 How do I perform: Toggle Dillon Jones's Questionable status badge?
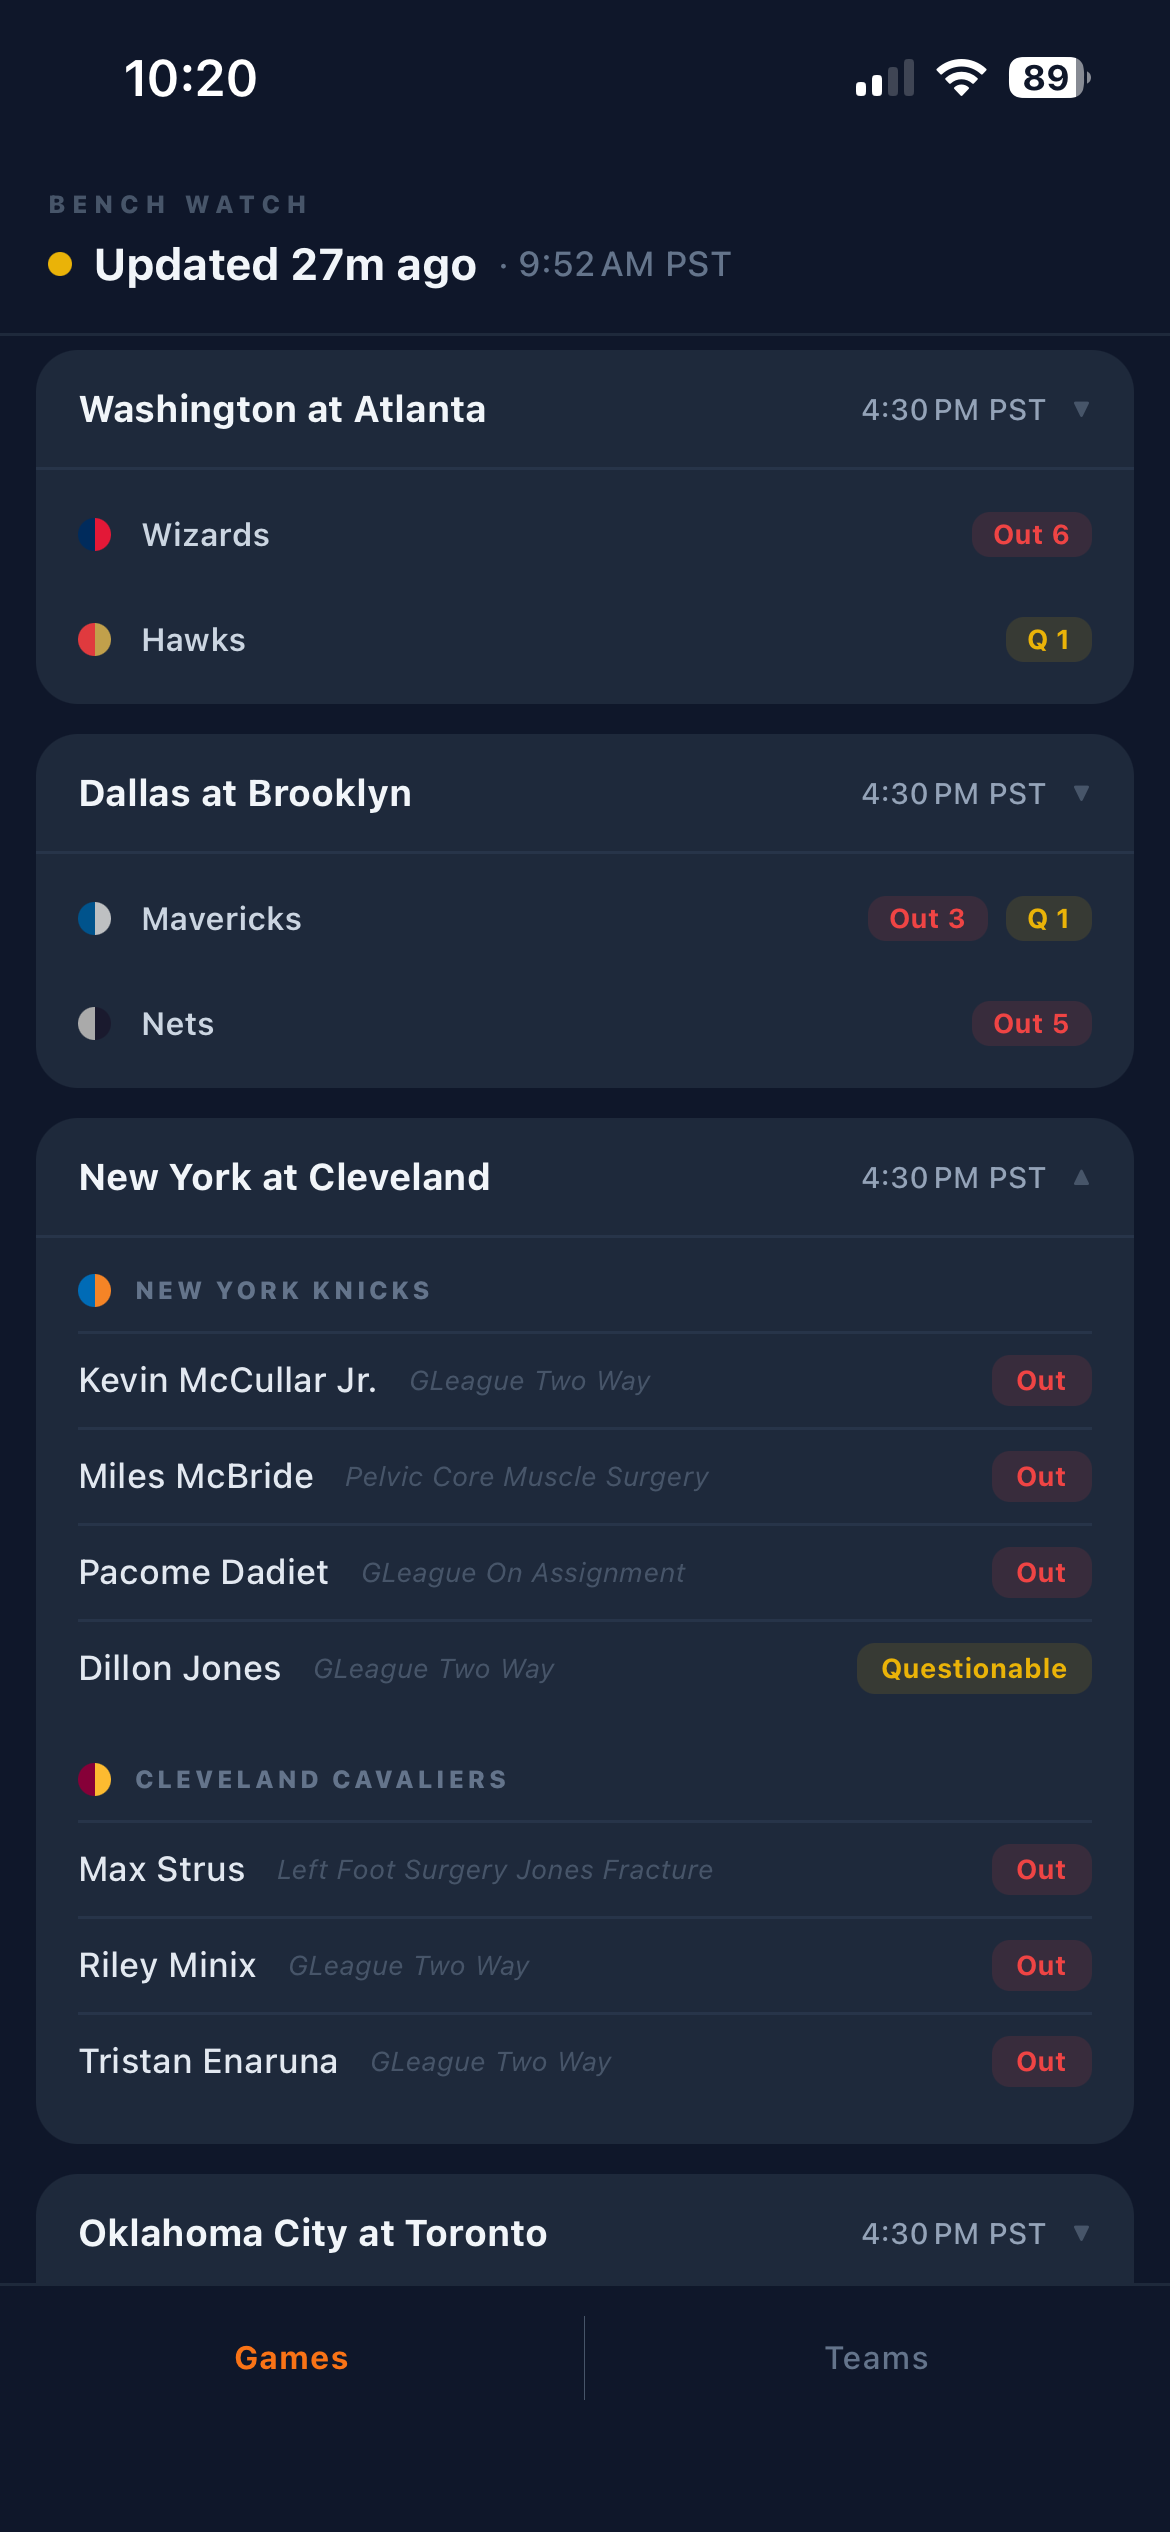(x=973, y=1668)
